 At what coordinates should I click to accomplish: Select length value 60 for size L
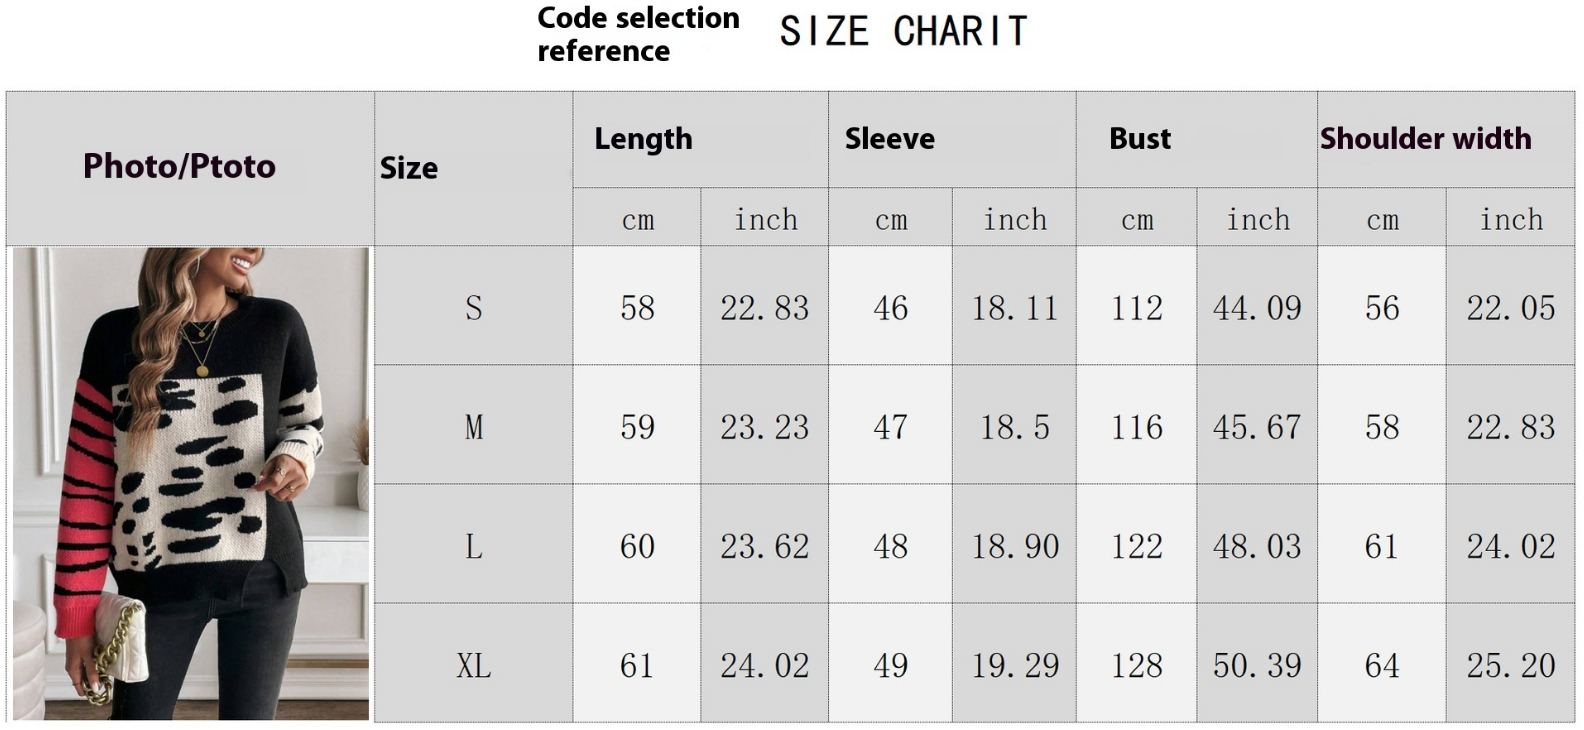[637, 546]
